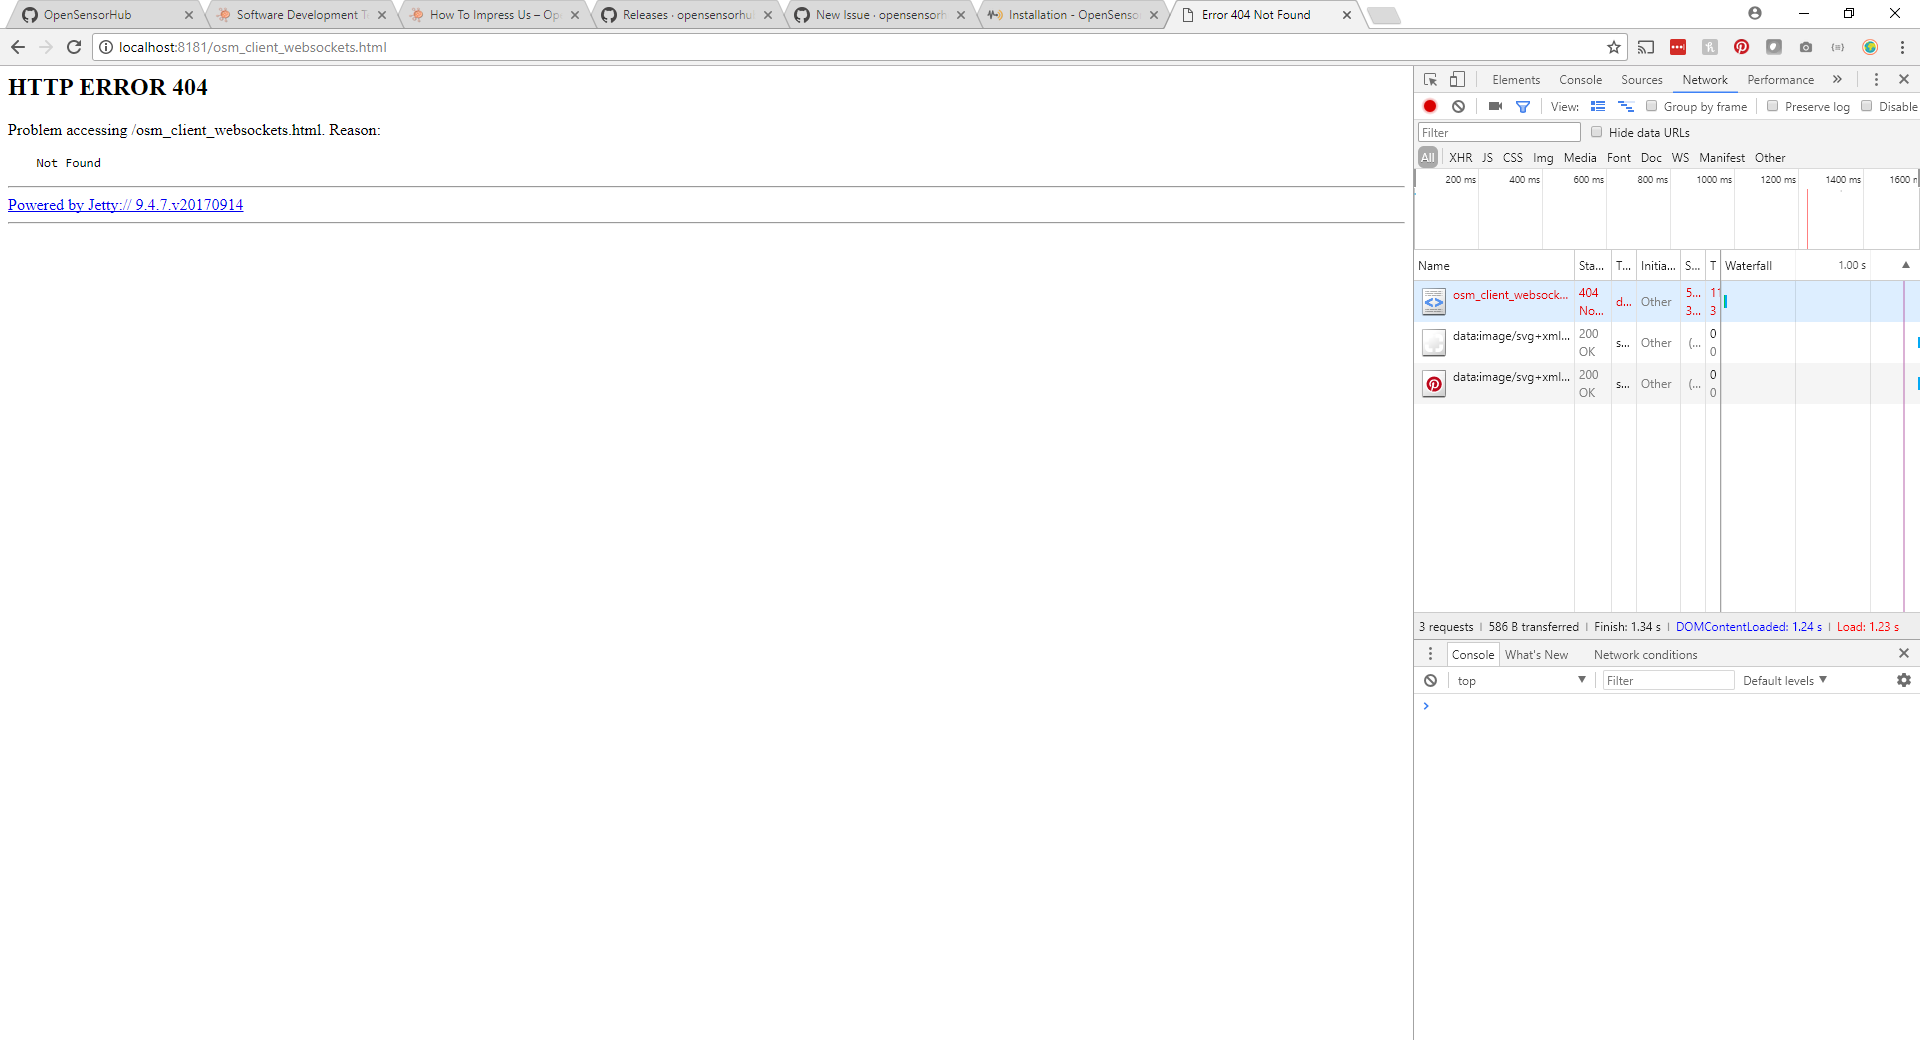Switch to larger request rows view
1920x1040 pixels.
(1598, 106)
